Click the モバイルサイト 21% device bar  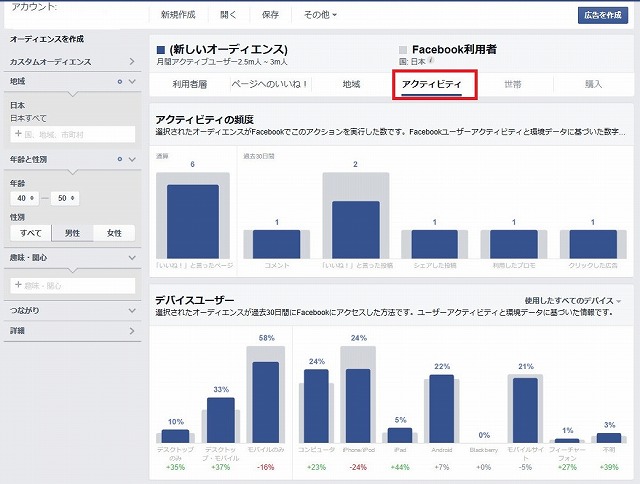tap(525, 411)
